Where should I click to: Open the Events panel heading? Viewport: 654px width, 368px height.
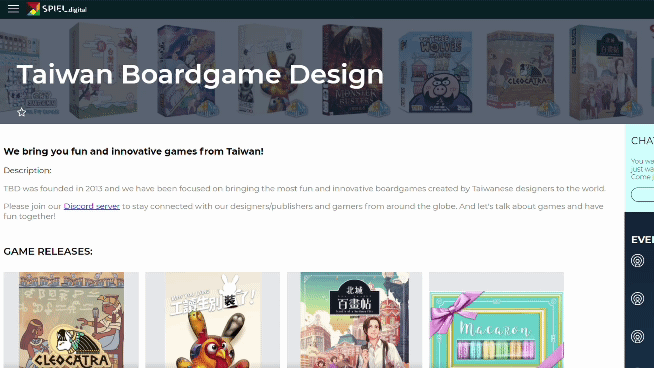642,239
